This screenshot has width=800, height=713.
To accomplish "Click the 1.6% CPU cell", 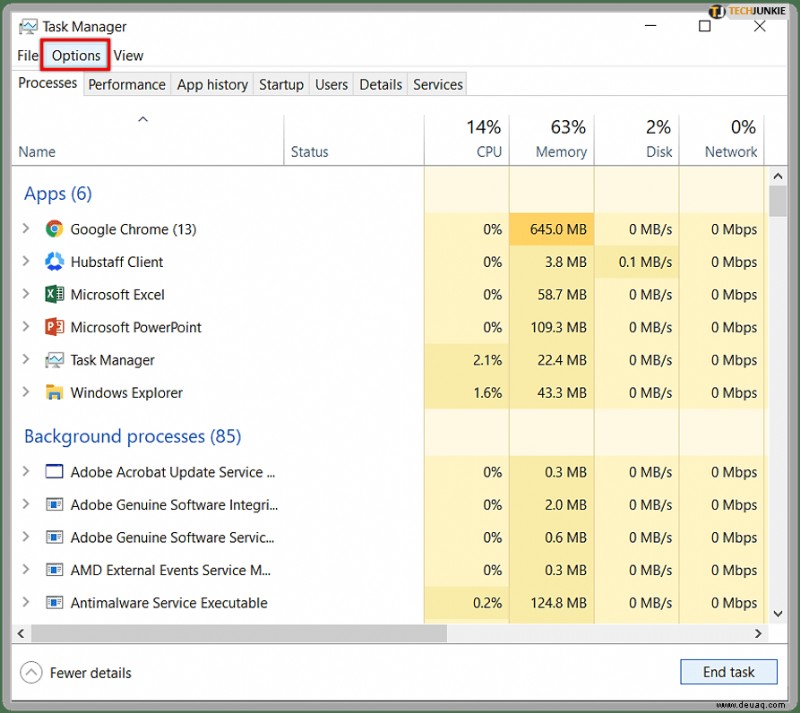I will click(466, 392).
